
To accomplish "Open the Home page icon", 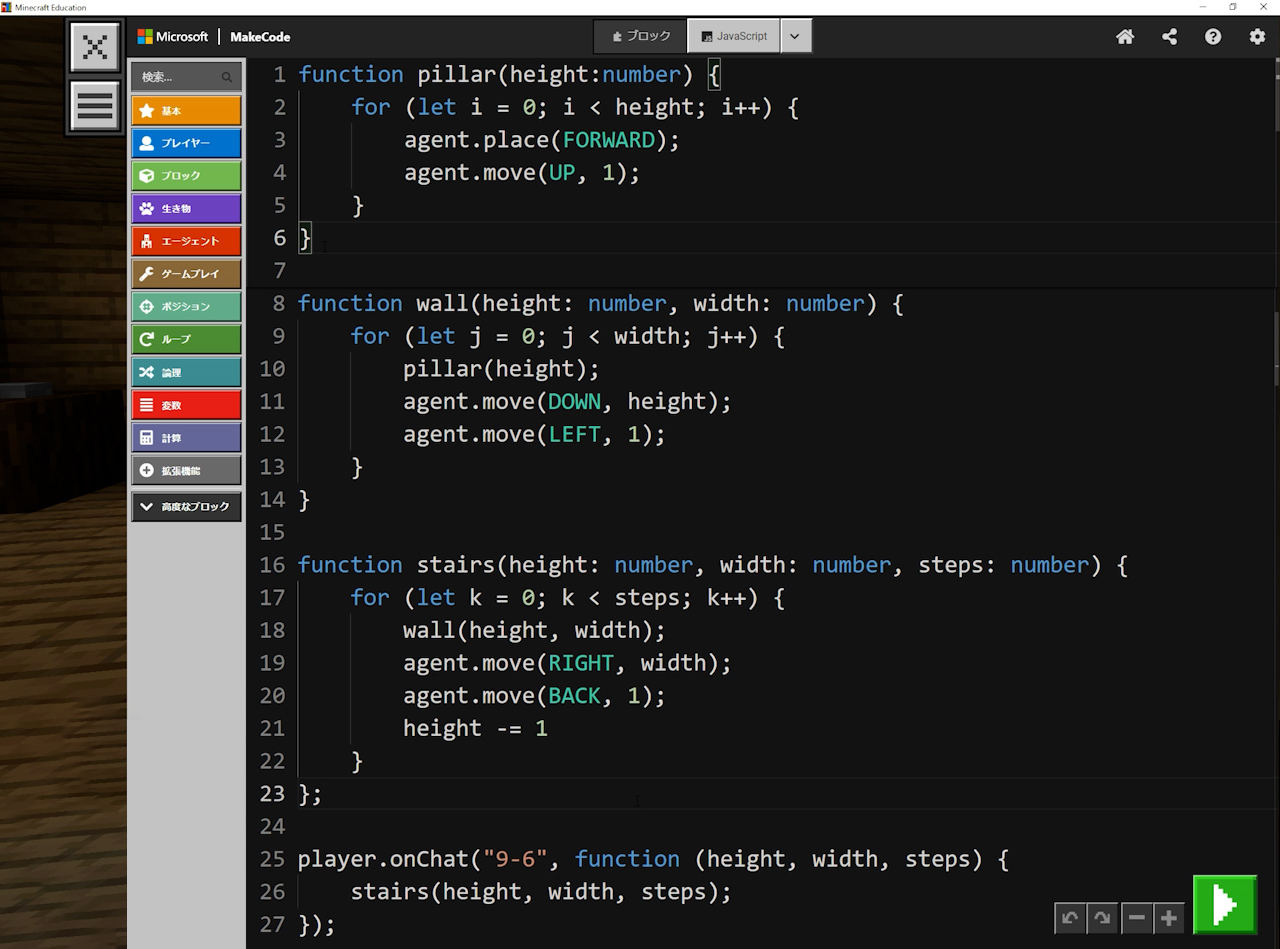I will coord(1125,37).
